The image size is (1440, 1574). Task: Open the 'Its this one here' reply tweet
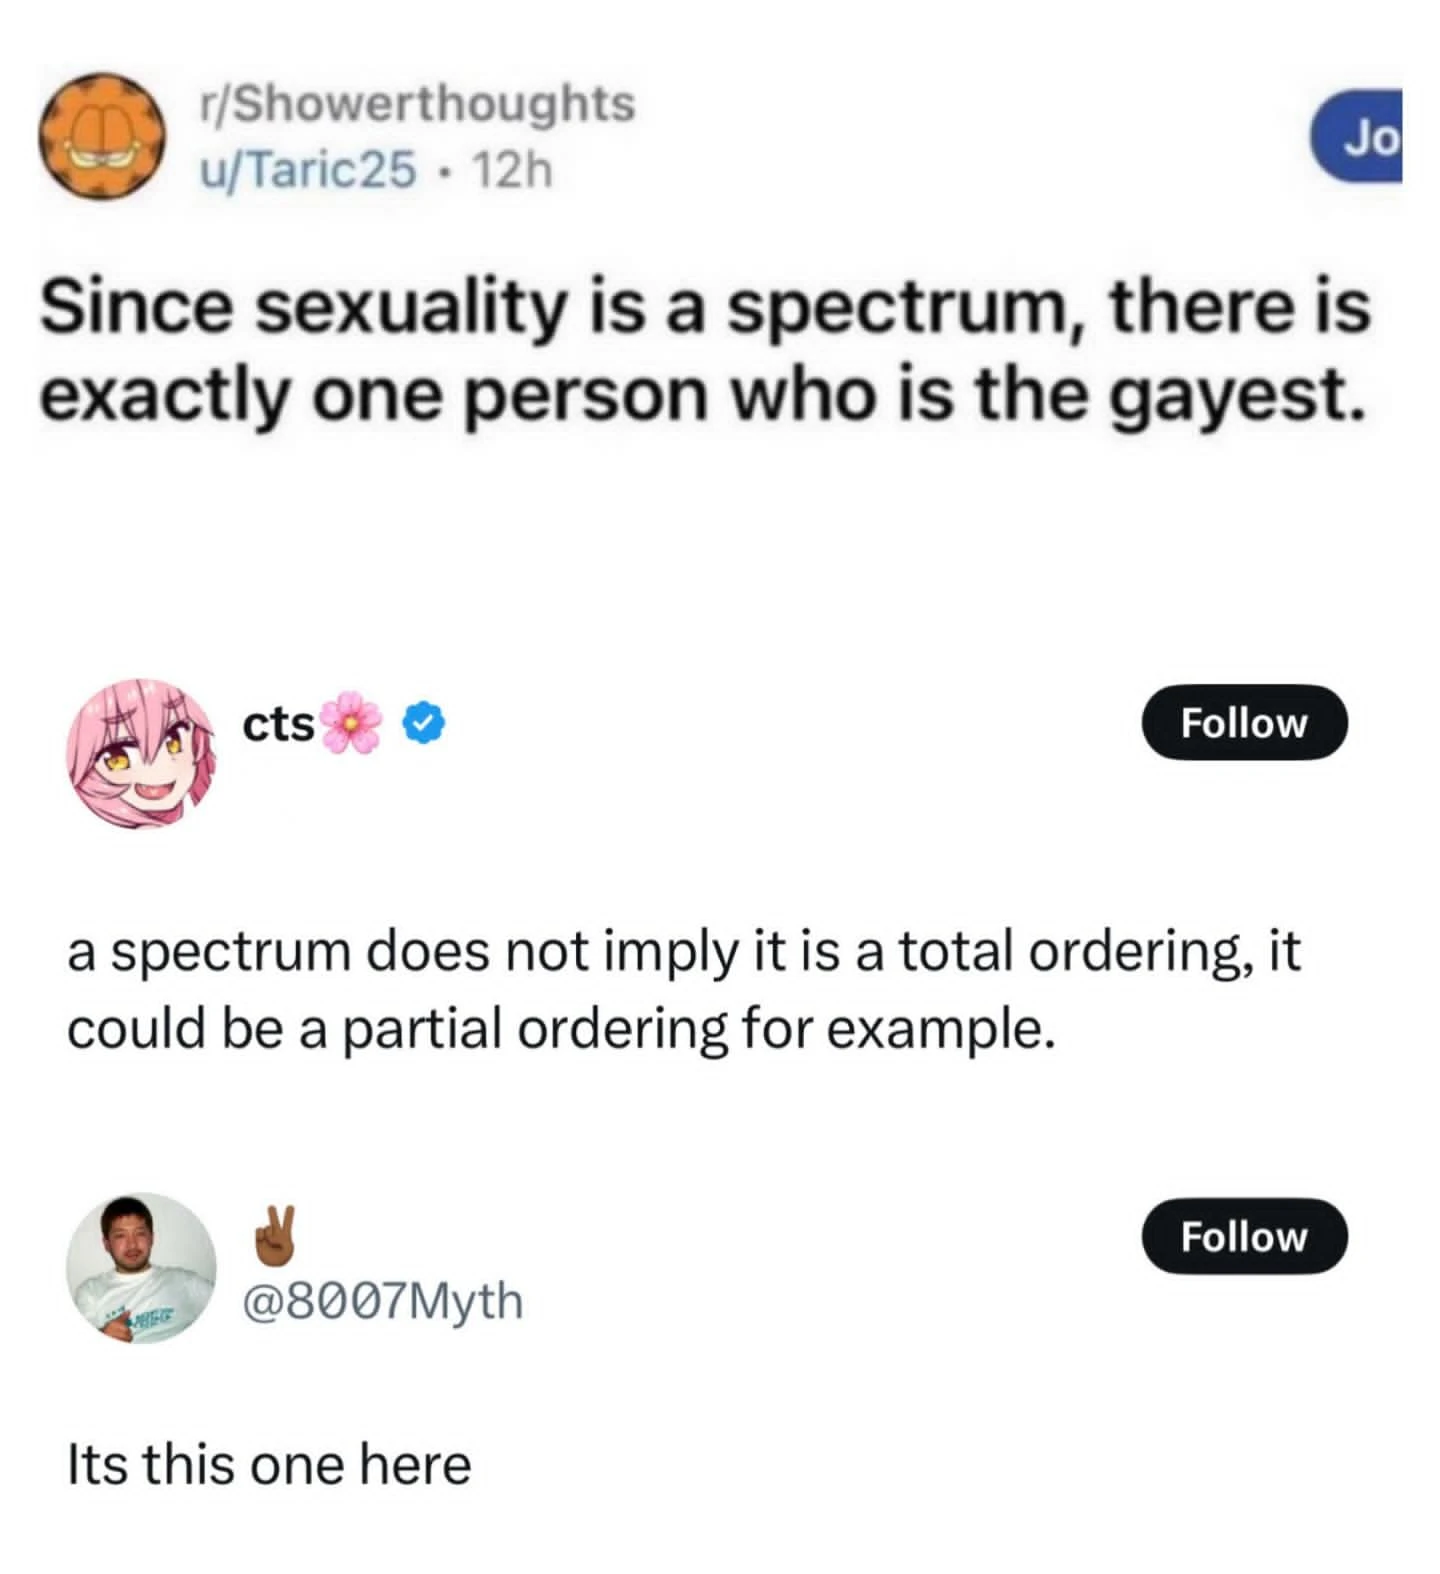[x=269, y=1465]
